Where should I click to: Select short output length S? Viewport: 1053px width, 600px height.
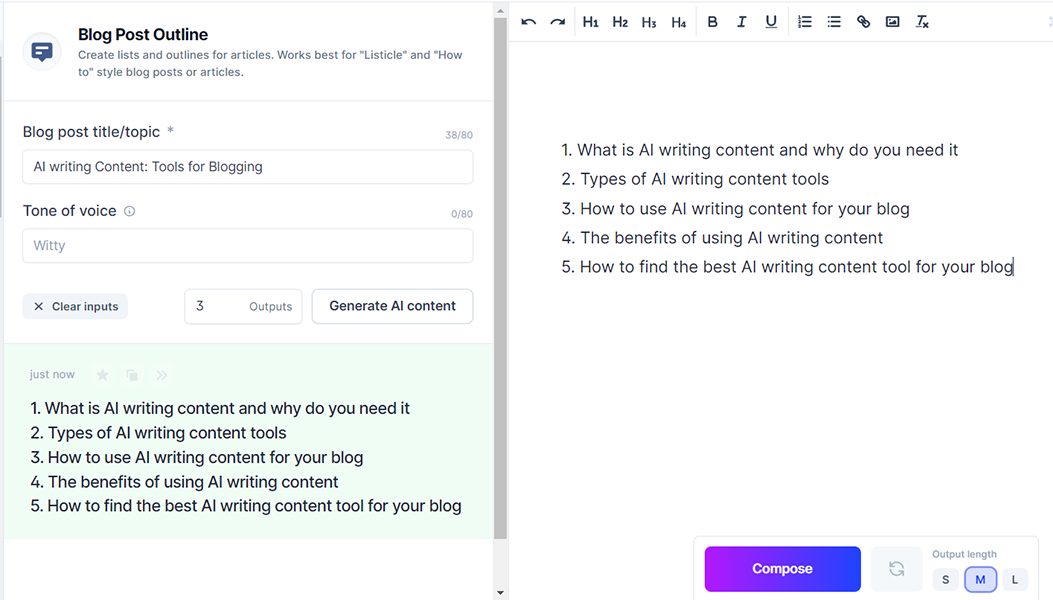pyautogui.click(x=945, y=580)
